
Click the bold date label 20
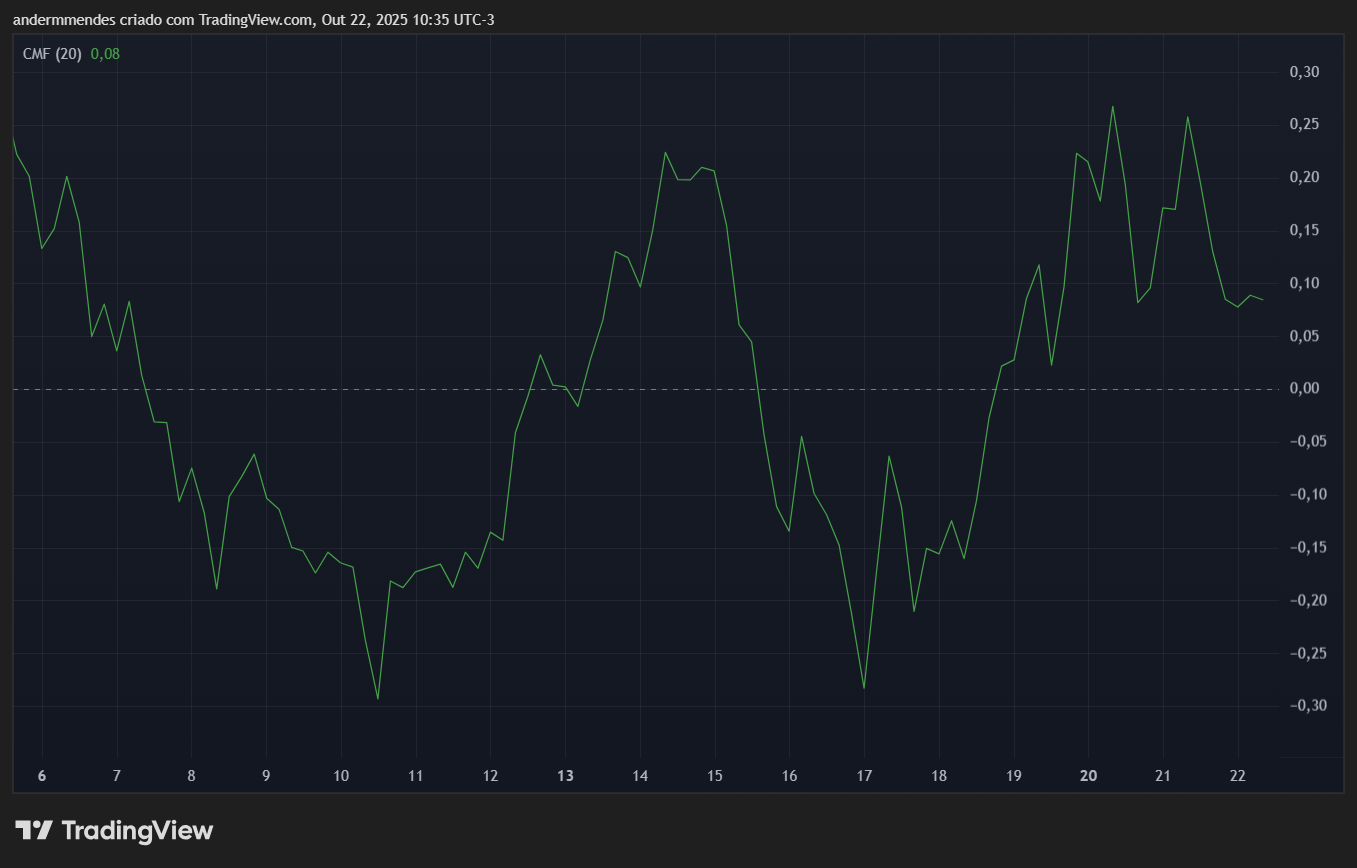1088,776
